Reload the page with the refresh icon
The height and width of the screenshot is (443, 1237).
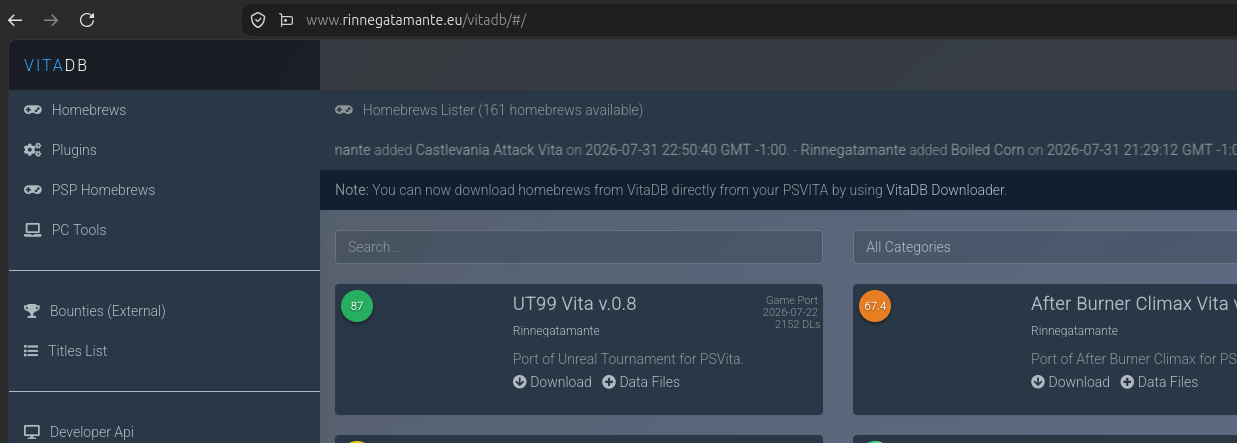pos(87,20)
